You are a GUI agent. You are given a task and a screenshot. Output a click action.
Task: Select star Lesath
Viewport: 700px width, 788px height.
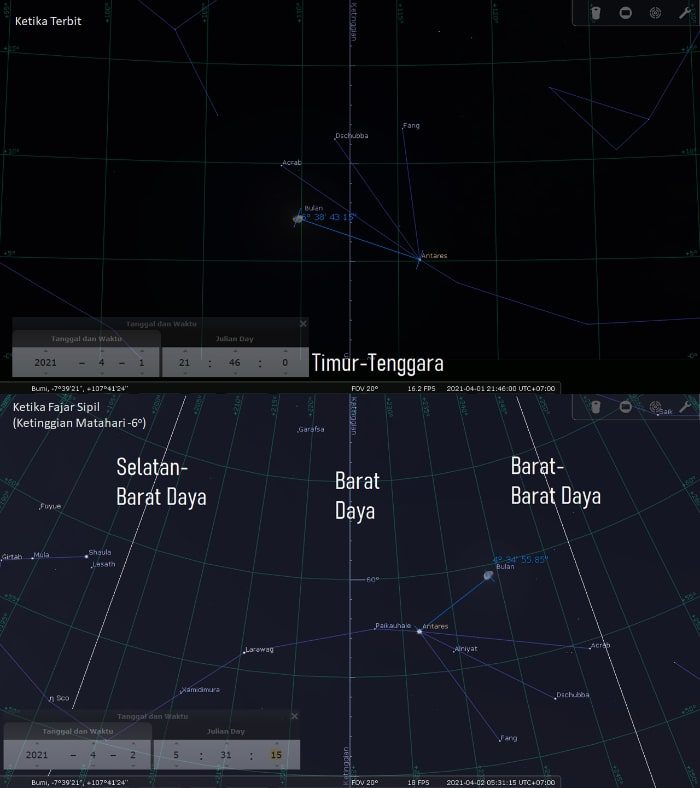tap(92, 567)
